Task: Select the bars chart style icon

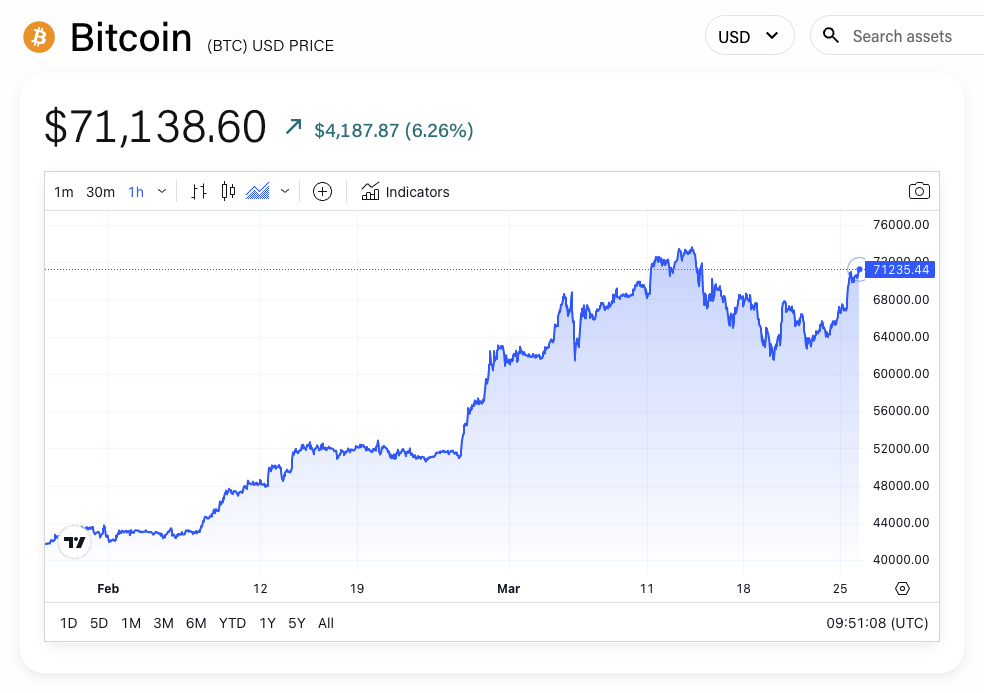Action: coord(197,191)
